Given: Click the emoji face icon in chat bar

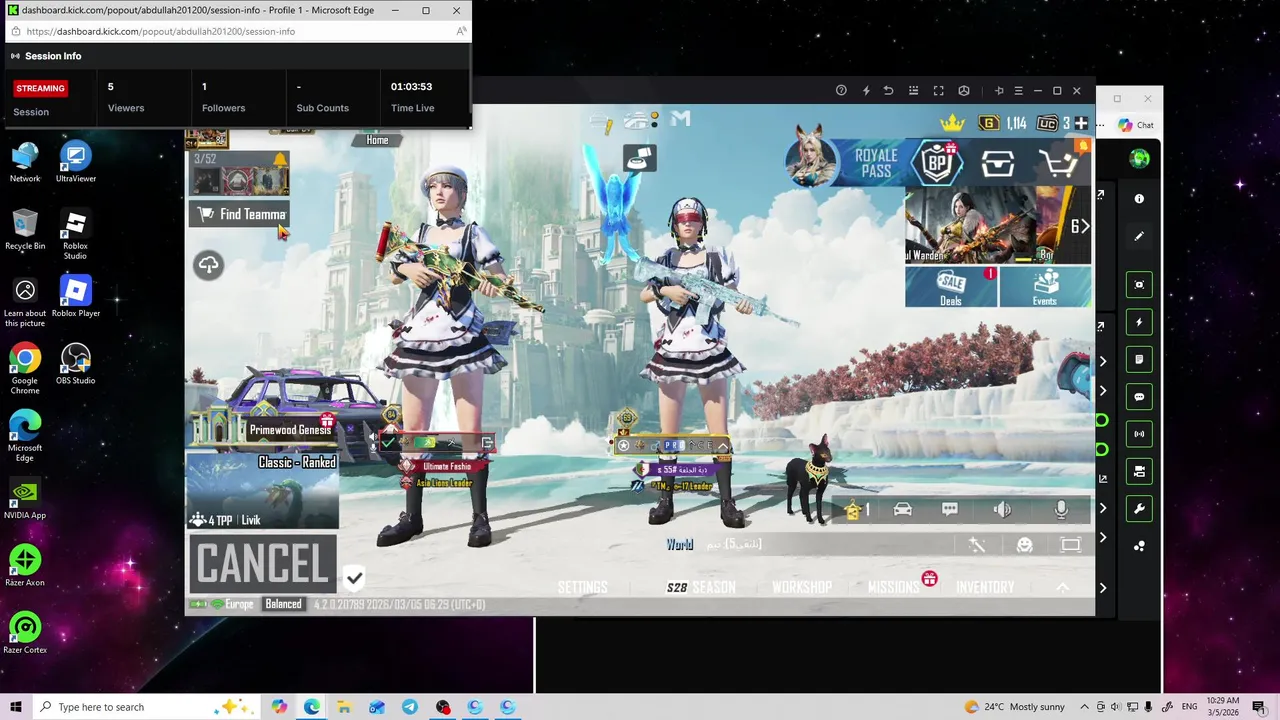Looking at the screenshot, I should (x=1024, y=545).
